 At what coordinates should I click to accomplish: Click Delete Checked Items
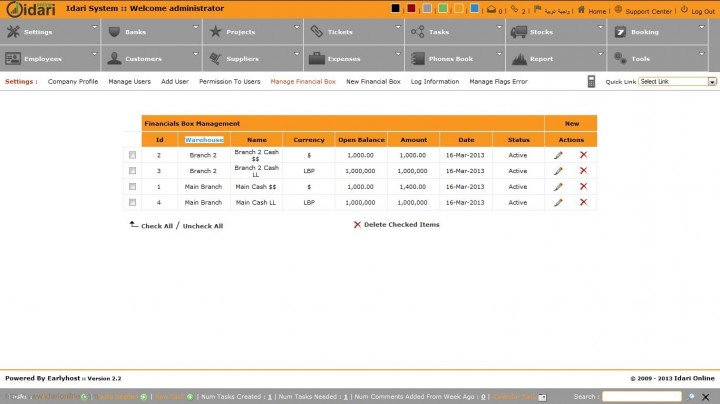point(401,224)
